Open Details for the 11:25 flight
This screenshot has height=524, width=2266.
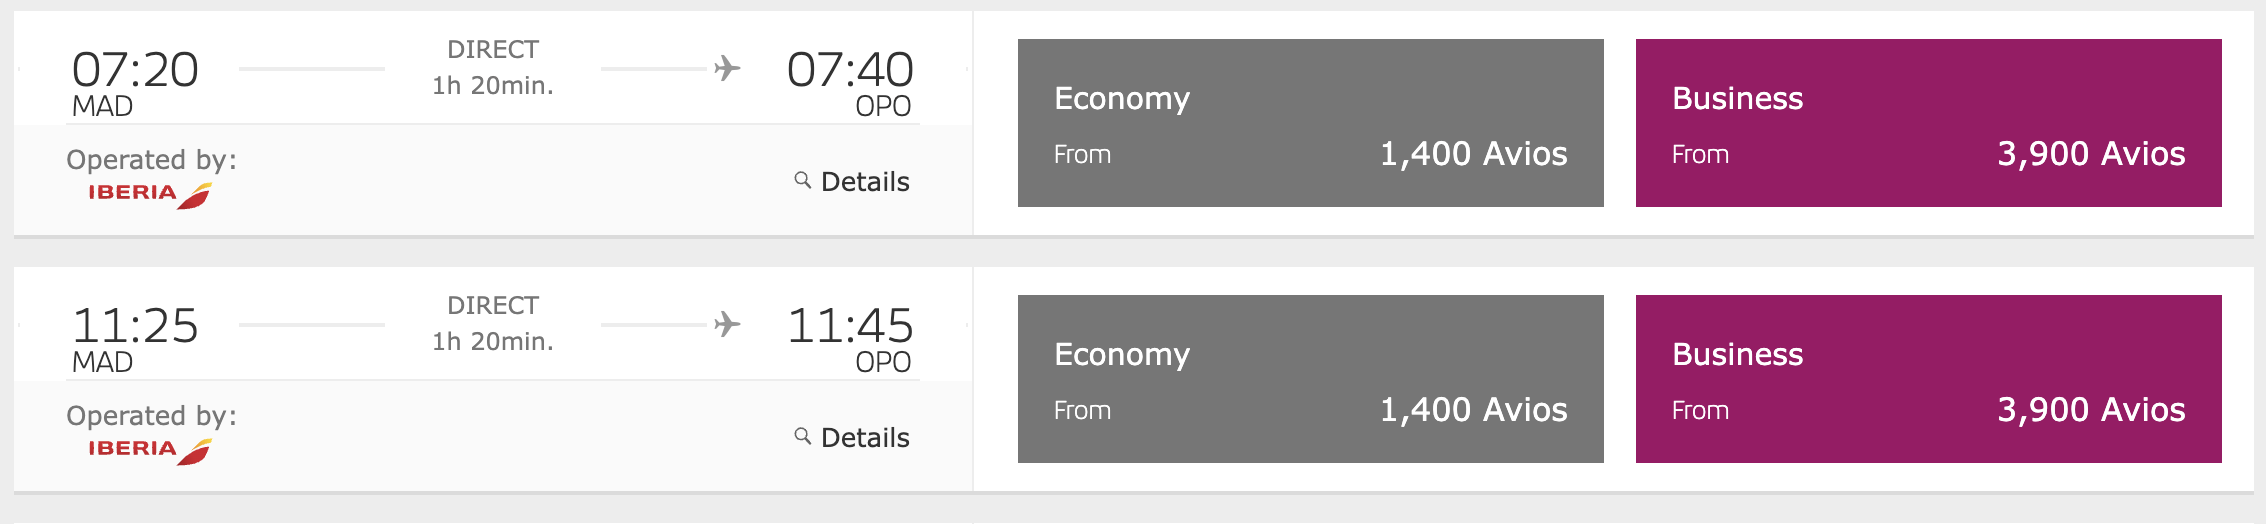865,438
